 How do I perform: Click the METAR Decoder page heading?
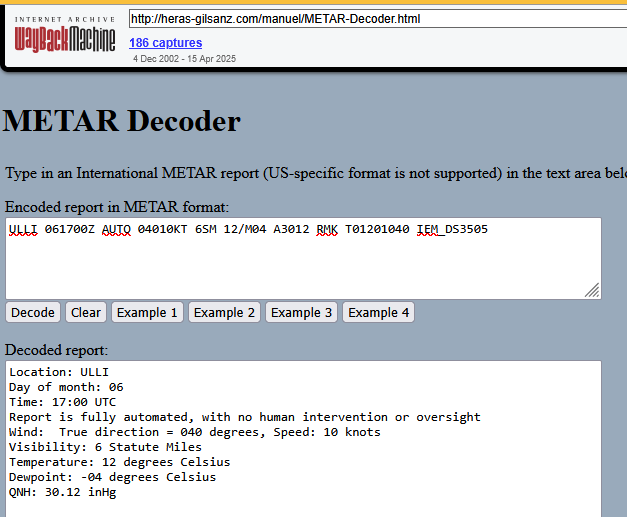(121, 121)
